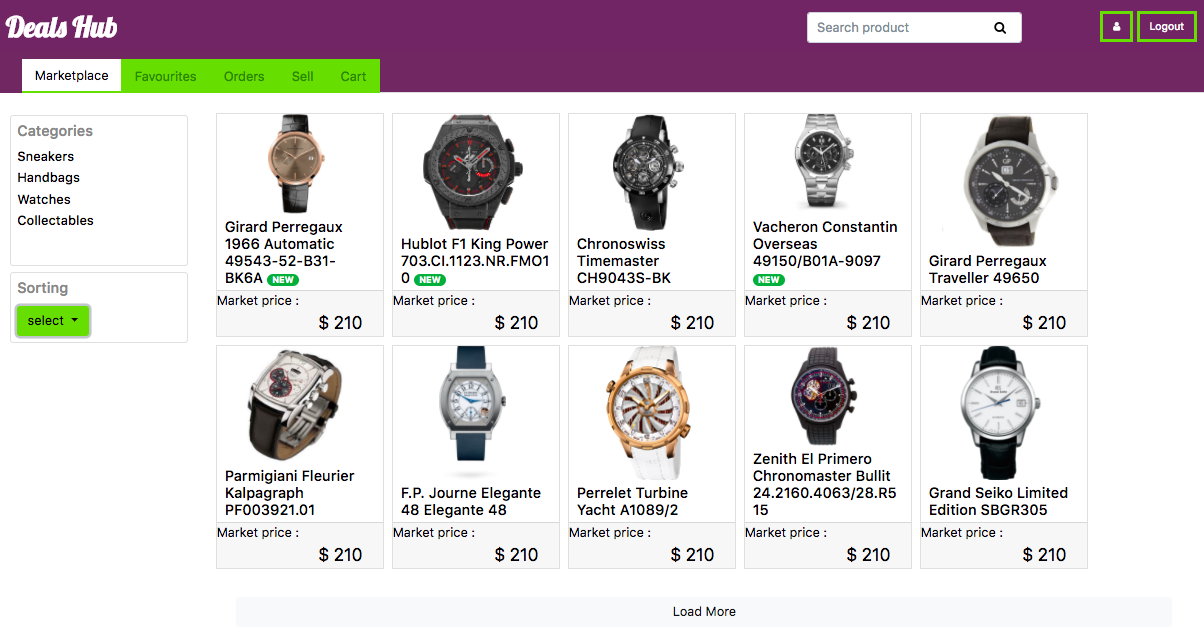The height and width of the screenshot is (642, 1204).
Task: Focus the Search product field
Action: (895, 28)
